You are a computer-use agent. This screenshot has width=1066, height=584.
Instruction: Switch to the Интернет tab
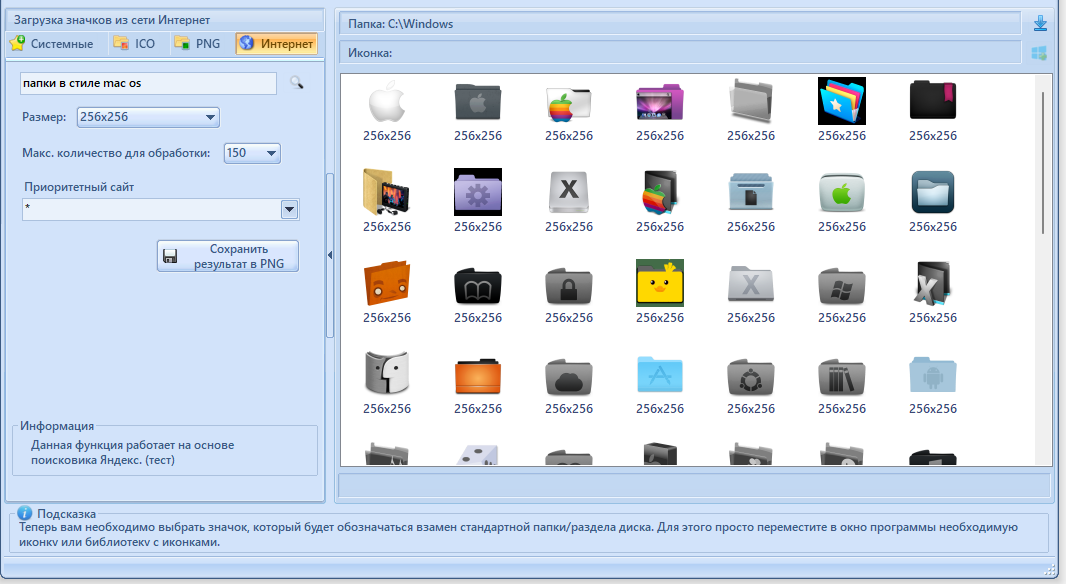point(277,44)
